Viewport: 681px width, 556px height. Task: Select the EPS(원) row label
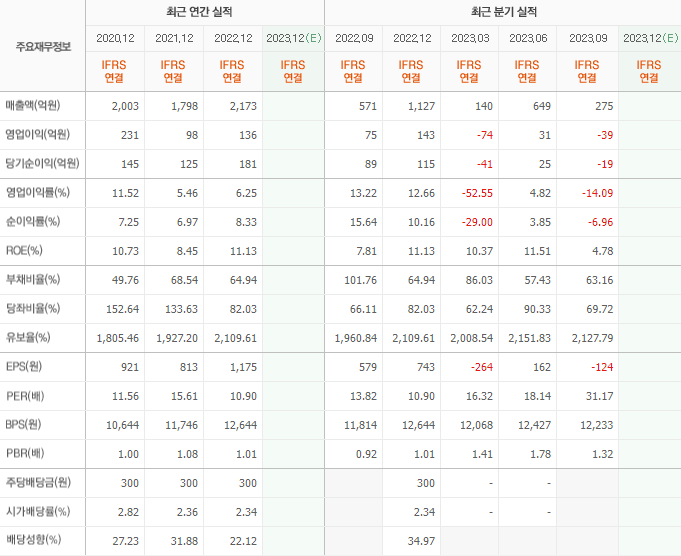[x=24, y=367]
